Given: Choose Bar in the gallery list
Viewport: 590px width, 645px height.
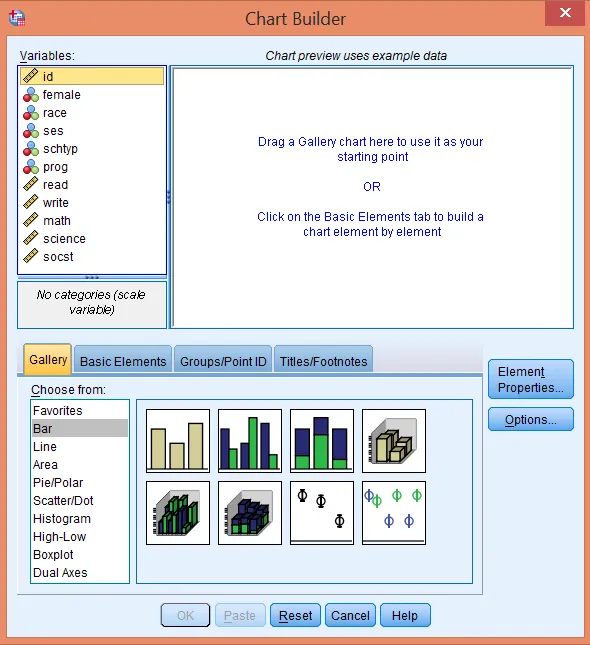Looking at the screenshot, I should [x=79, y=428].
